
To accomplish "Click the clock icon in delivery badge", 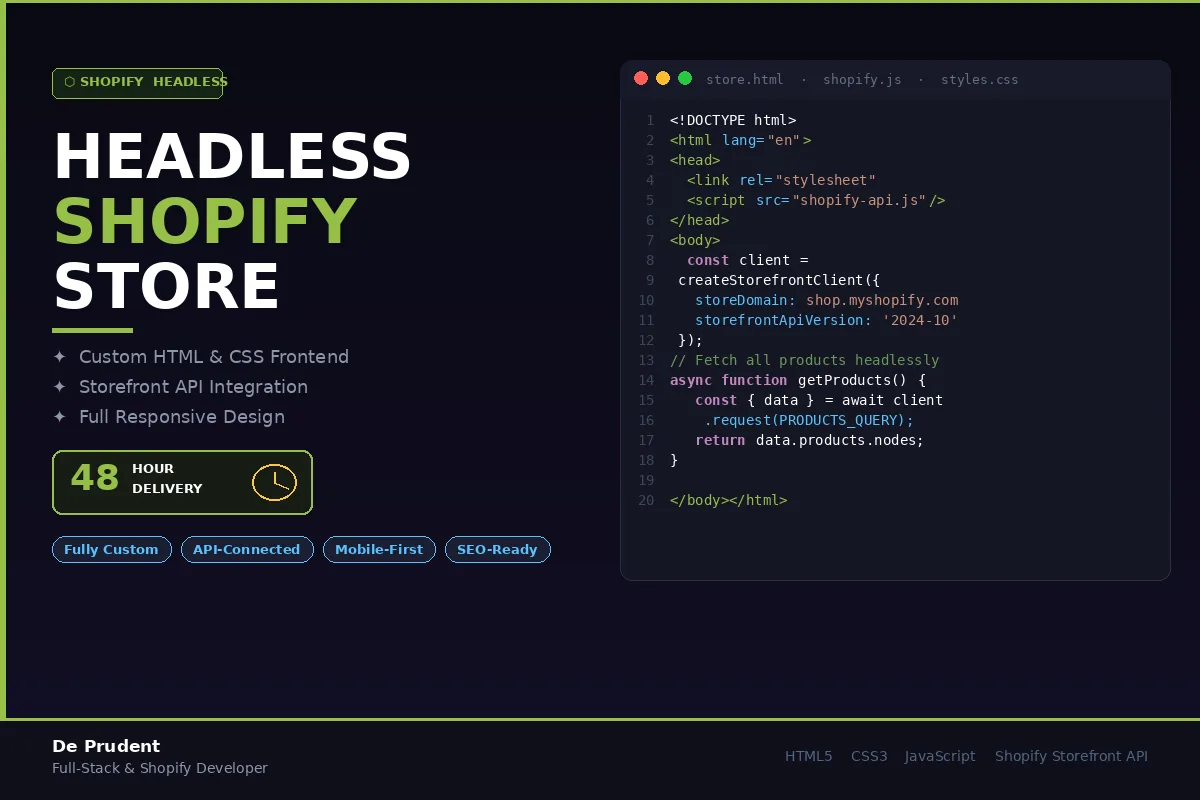I will tap(274, 482).
